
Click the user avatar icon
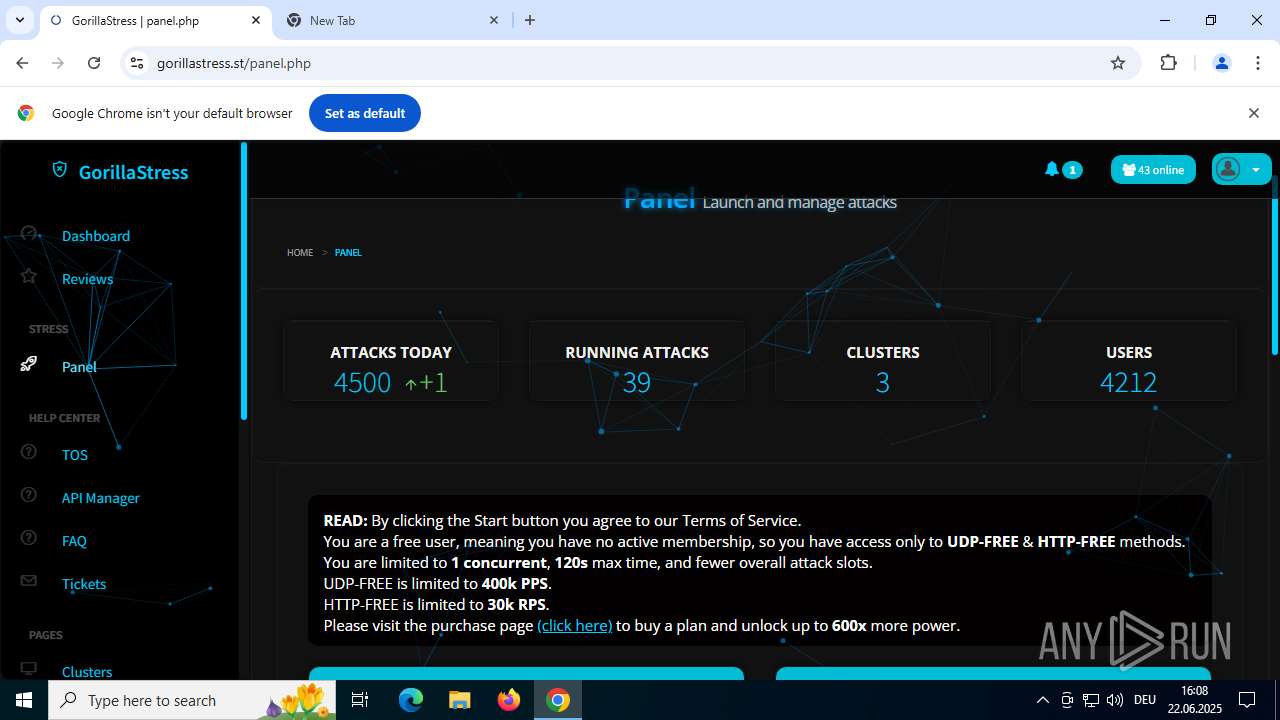1229,169
